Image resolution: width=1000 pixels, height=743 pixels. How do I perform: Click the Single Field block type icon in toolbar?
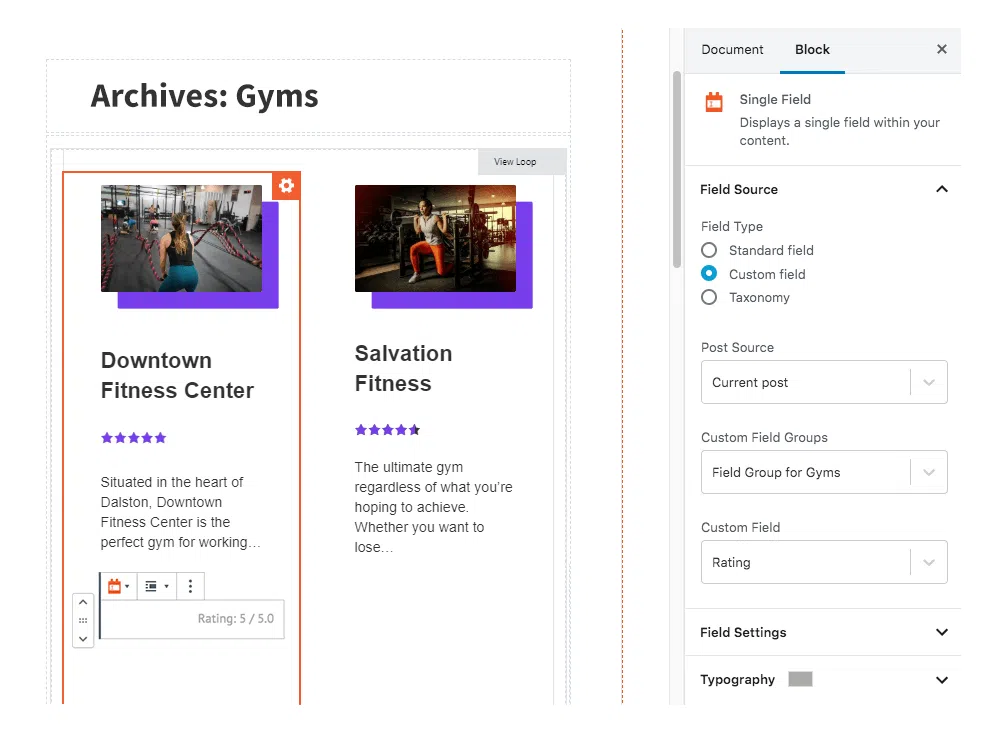click(119, 586)
